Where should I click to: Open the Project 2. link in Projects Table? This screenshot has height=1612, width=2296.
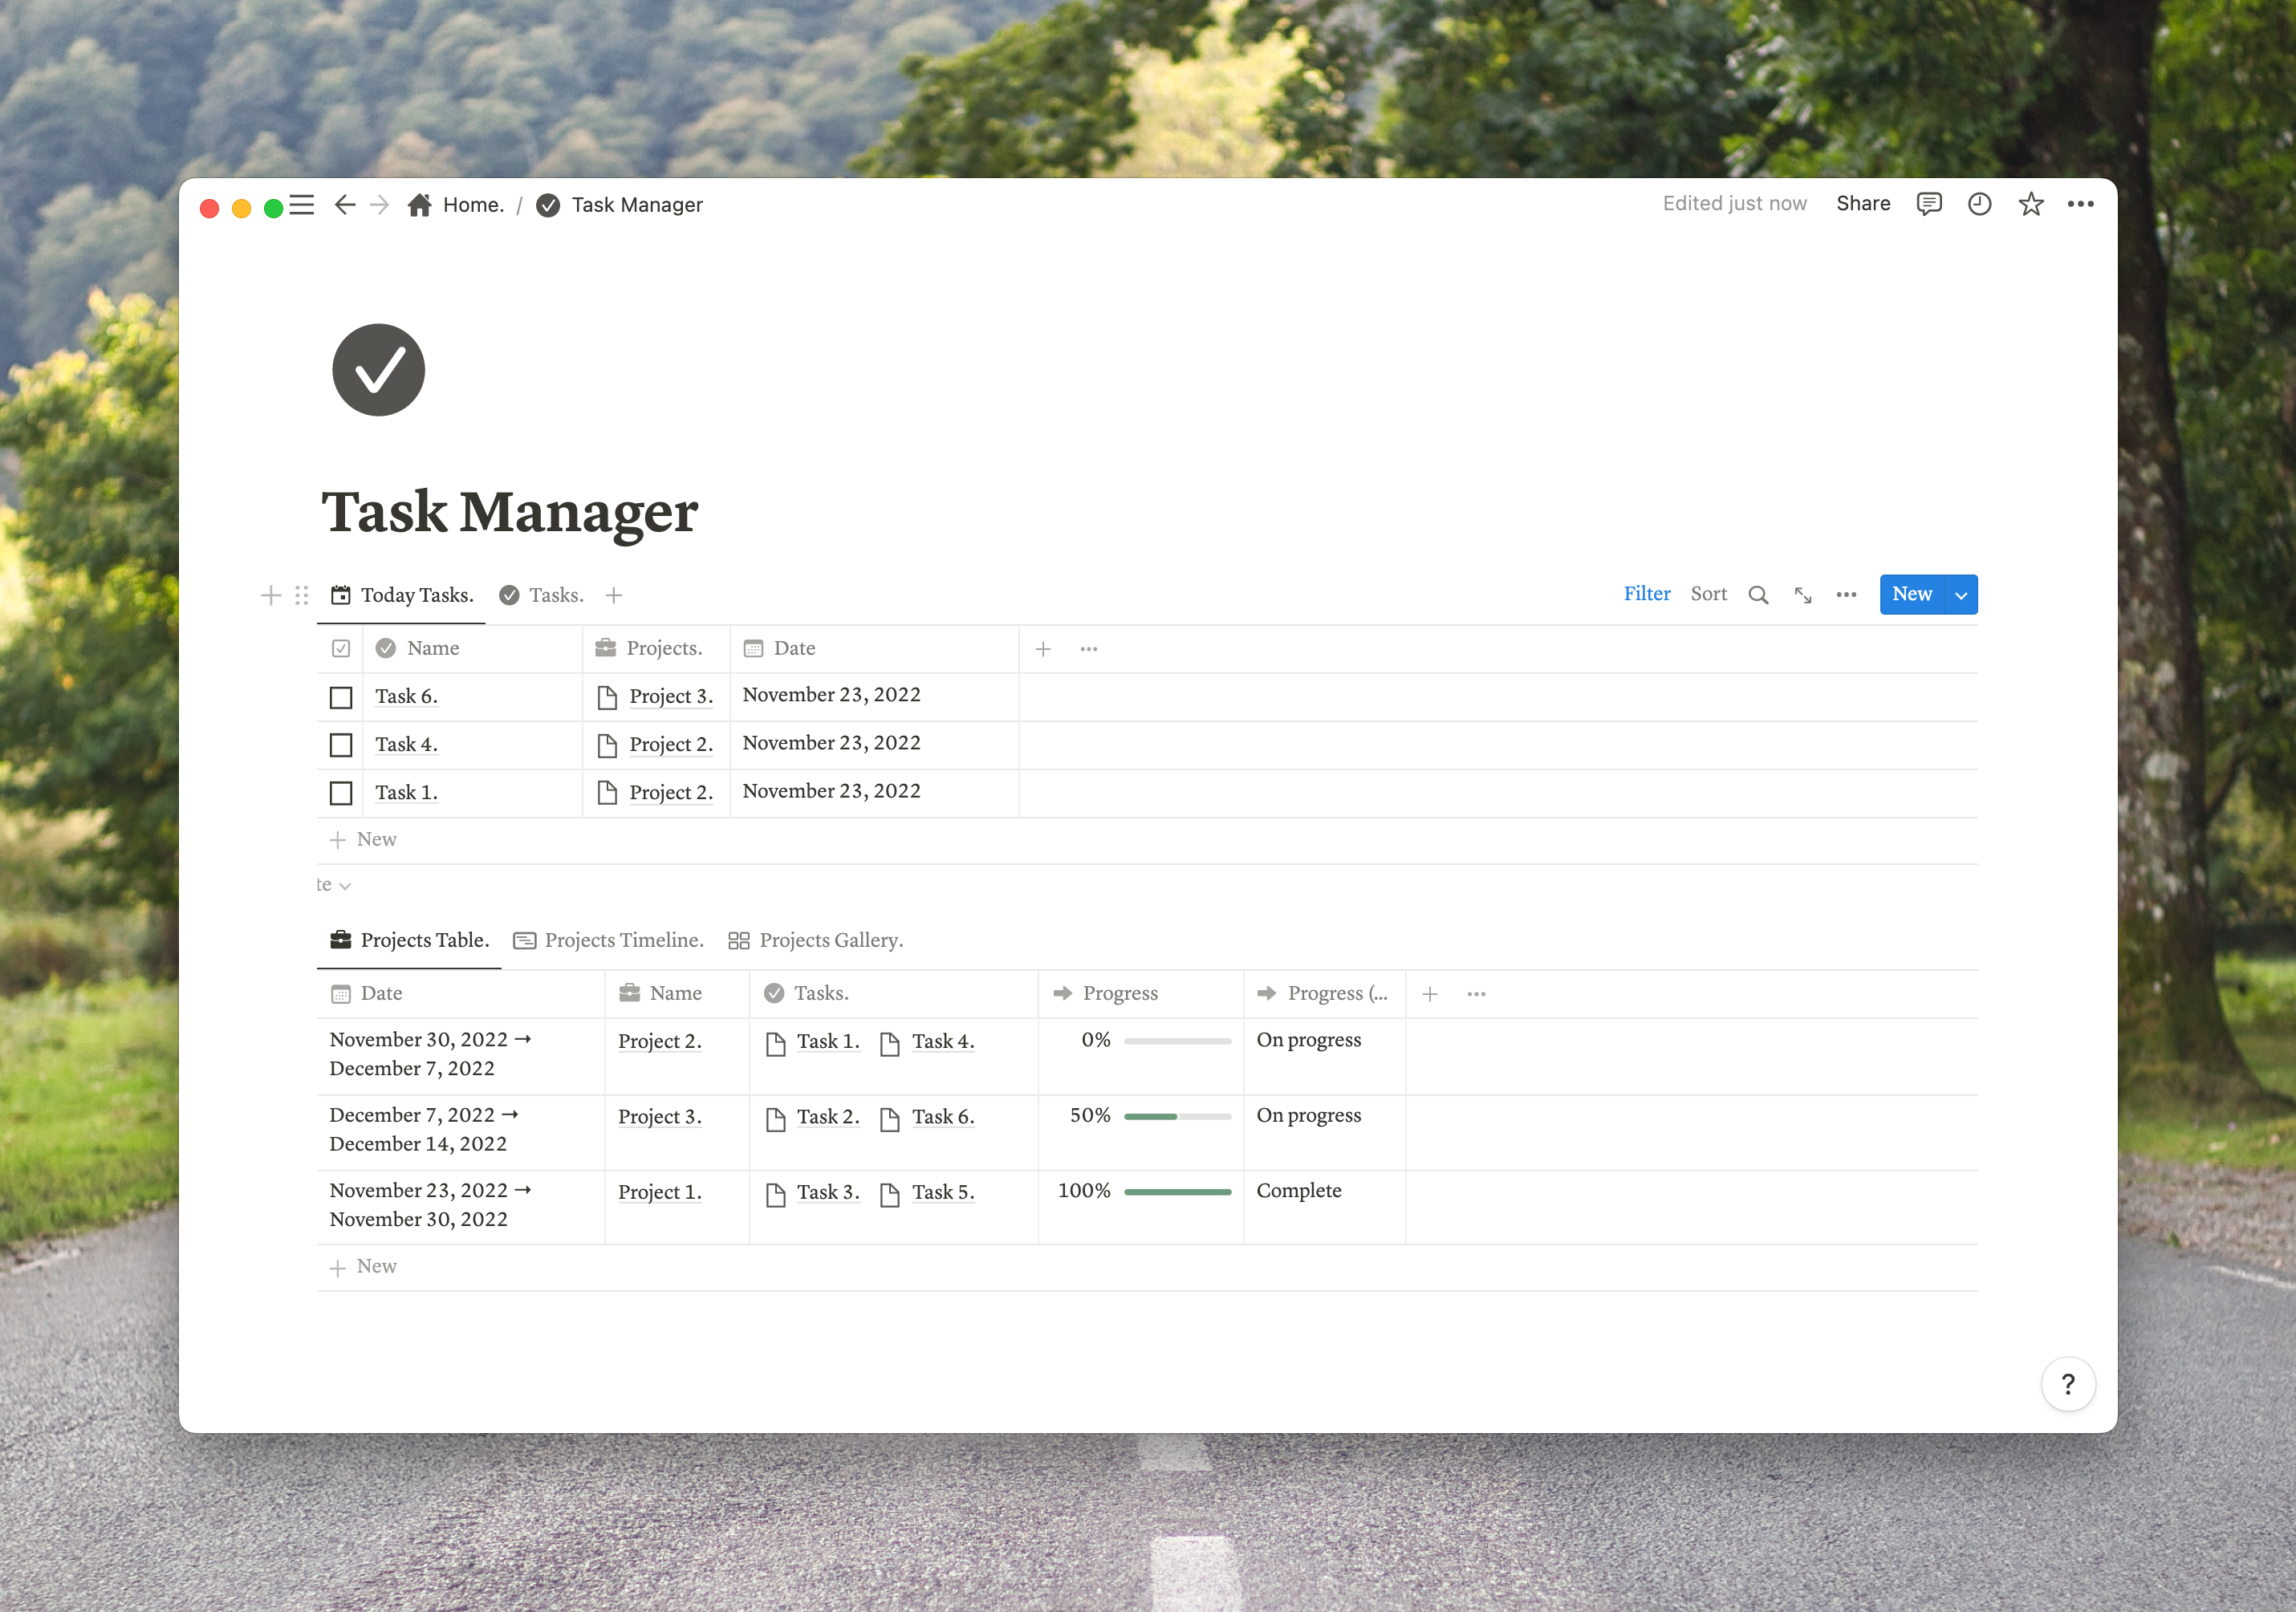(660, 1042)
